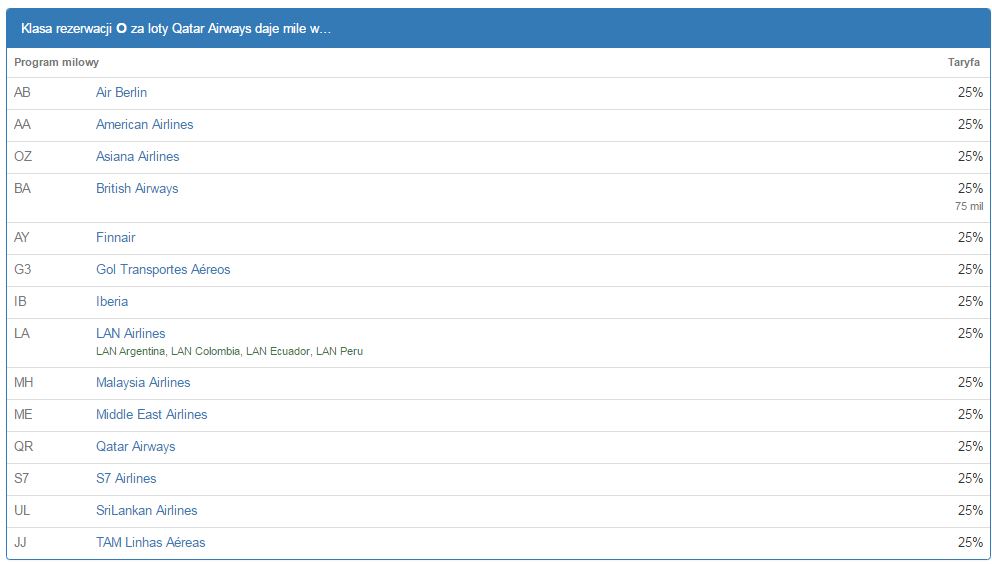Select the airline code 'JJ'
992x564 pixels.
click(x=20, y=542)
